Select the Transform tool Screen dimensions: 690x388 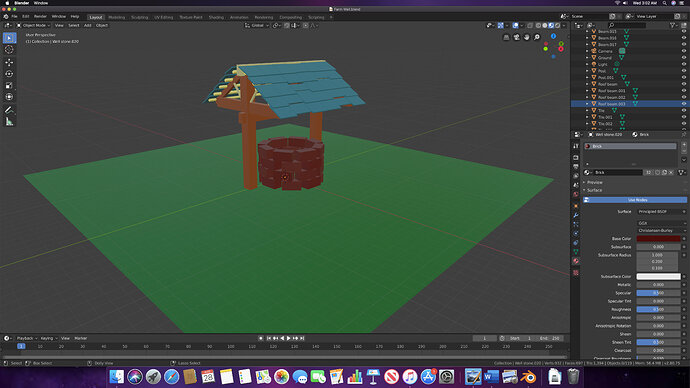pyautogui.click(x=9, y=97)
